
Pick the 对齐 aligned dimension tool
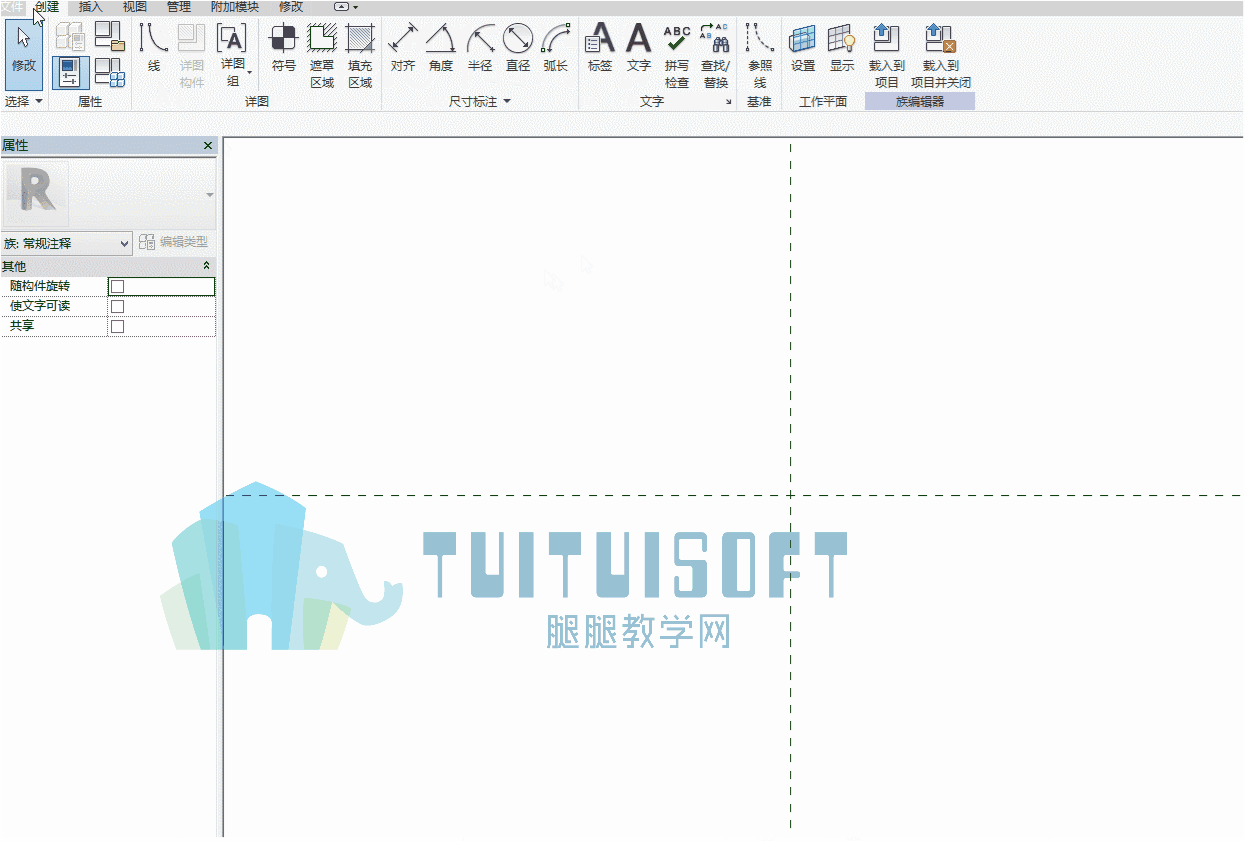coord(403,50)
